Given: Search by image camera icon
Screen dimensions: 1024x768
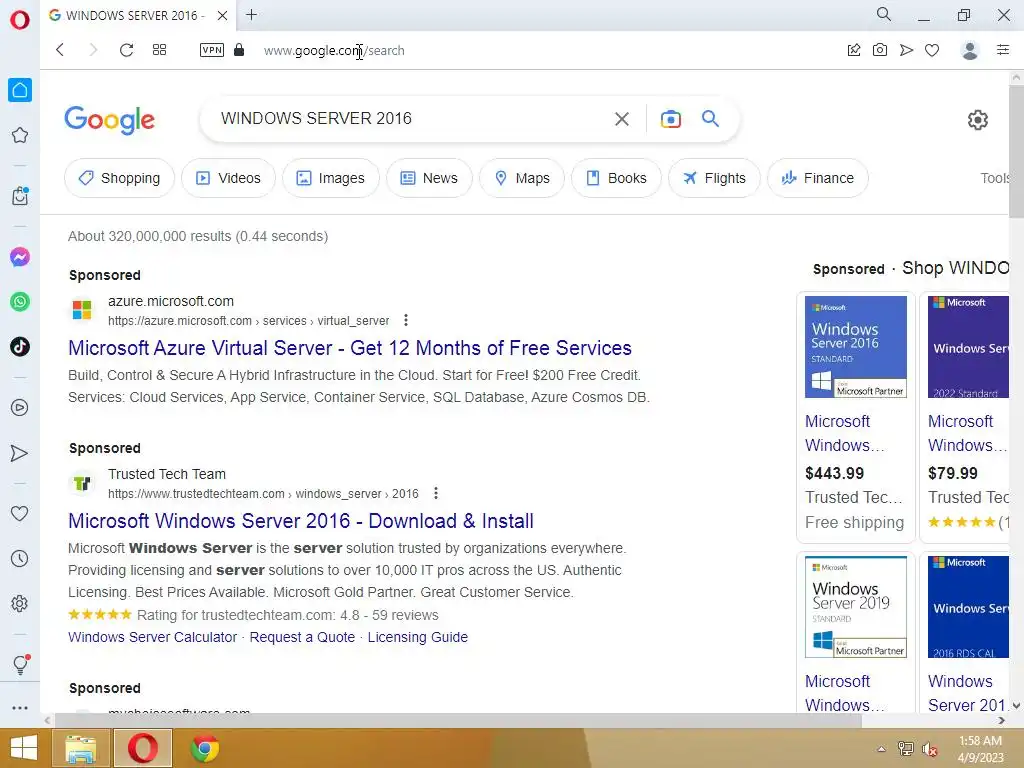Looking at the screenshot, I should coord(671,119).
